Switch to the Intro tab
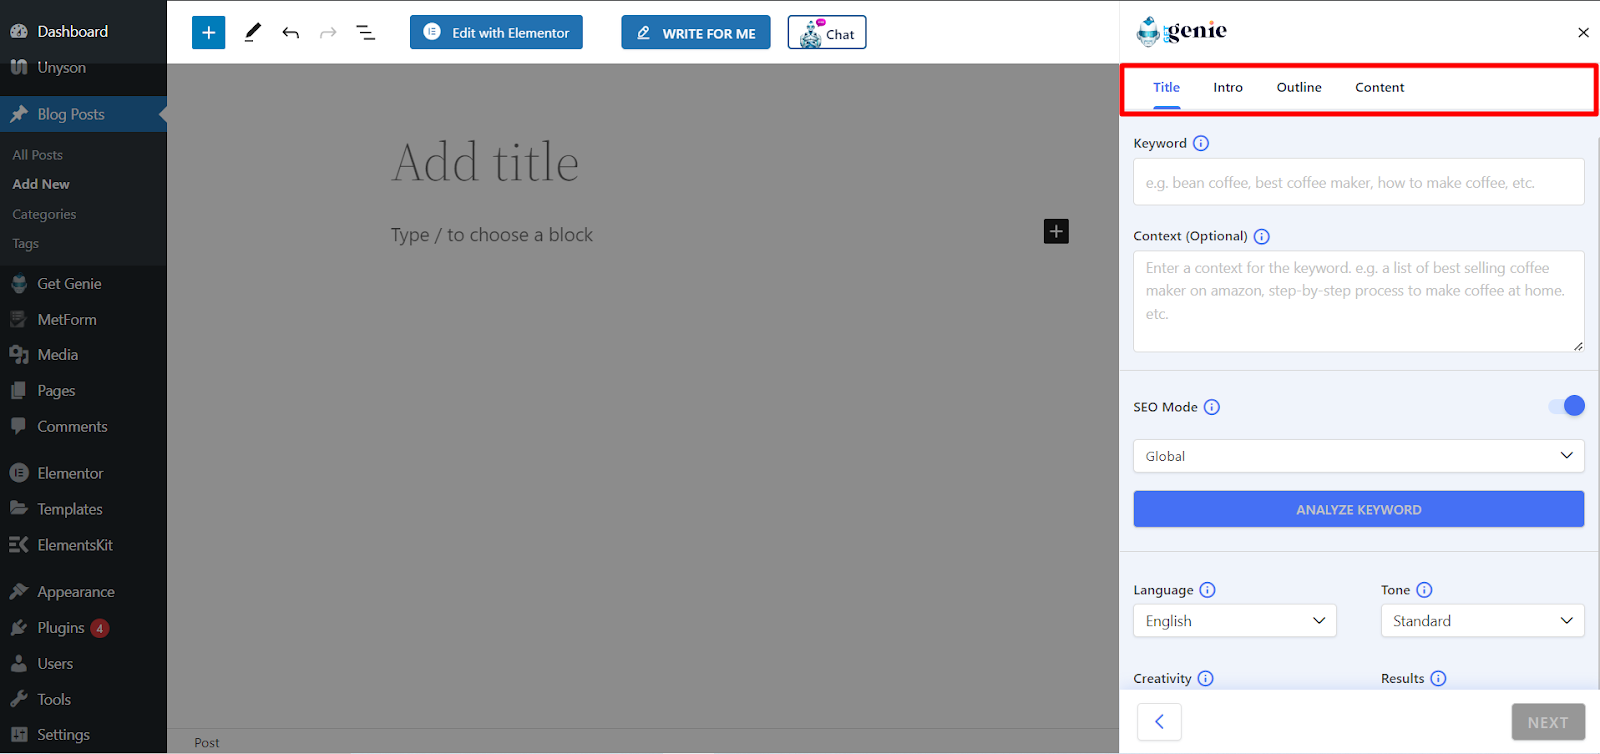Screen dimensions: 1600x754 [x=1228, y=87]
